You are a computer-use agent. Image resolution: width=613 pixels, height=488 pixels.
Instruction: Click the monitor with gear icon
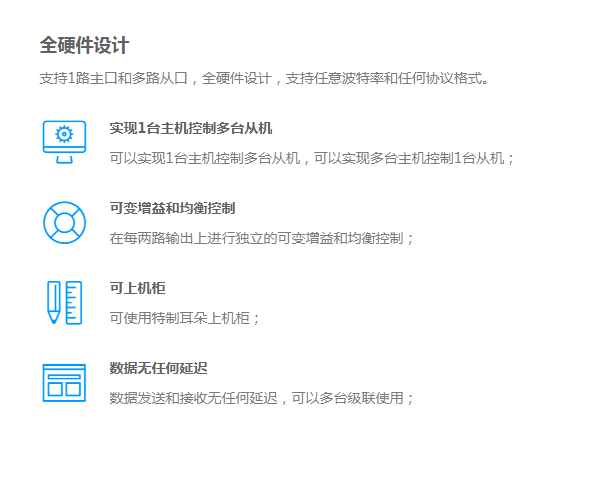coord(64,142)
